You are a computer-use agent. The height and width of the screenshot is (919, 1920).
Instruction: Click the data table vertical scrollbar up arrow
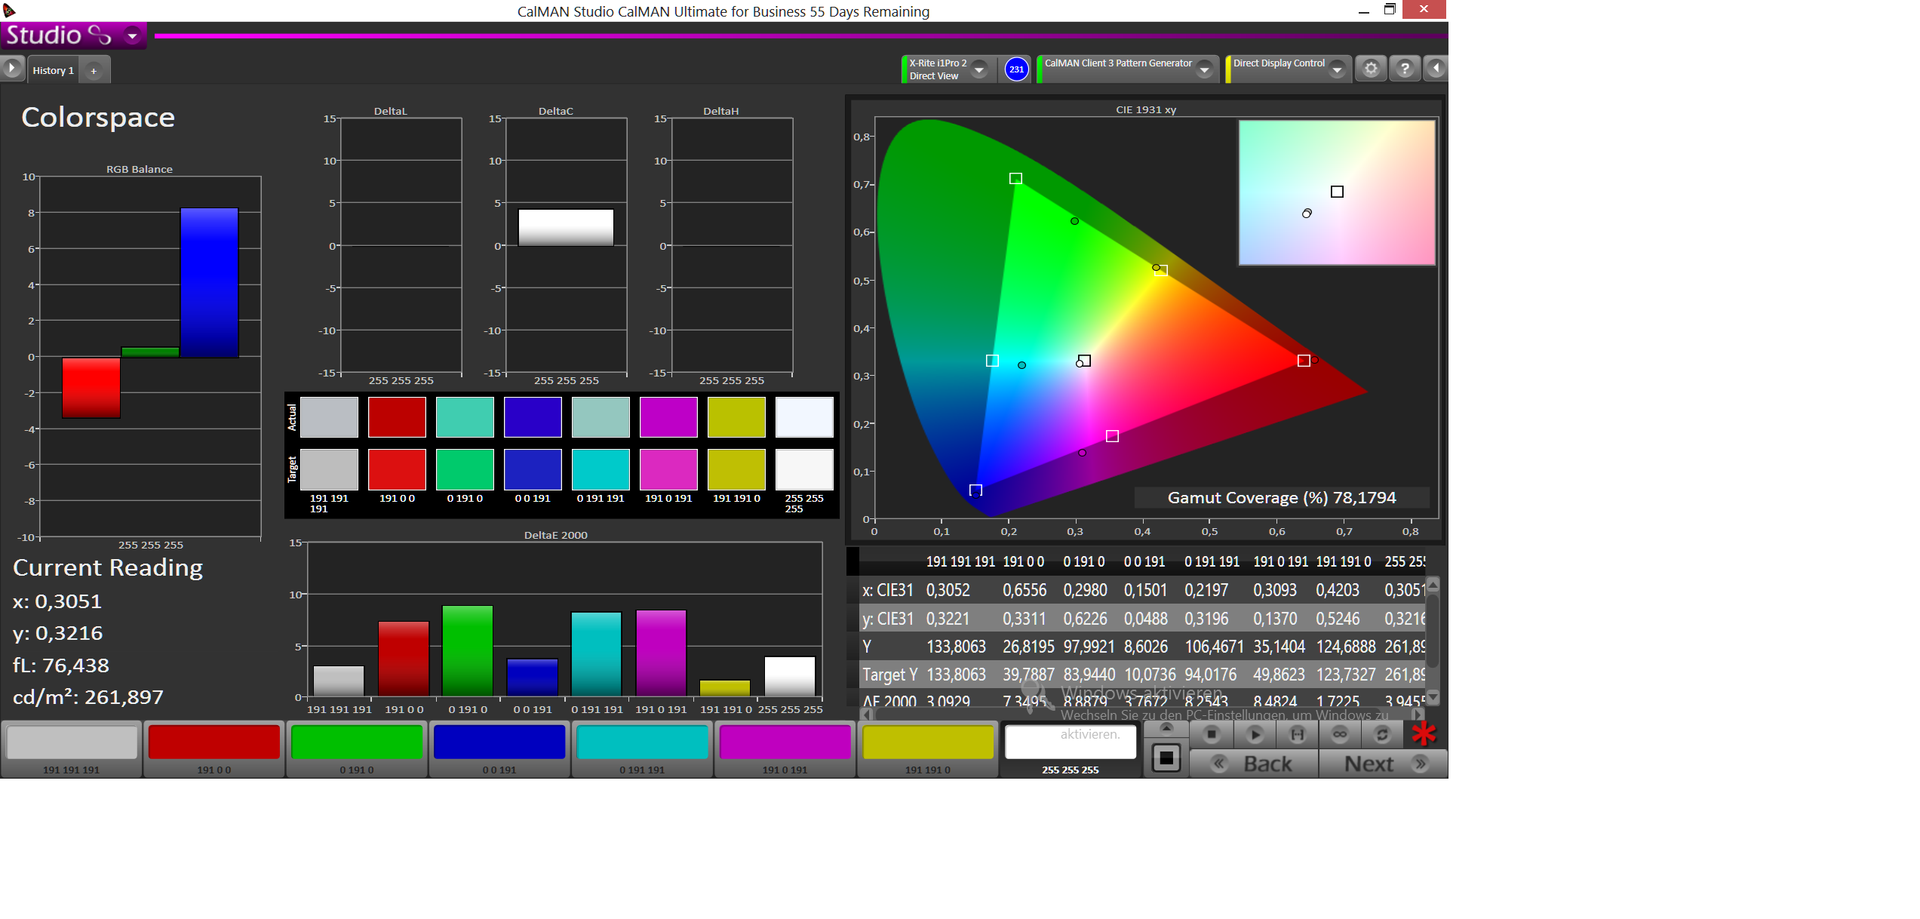(x=1433, y=584)
